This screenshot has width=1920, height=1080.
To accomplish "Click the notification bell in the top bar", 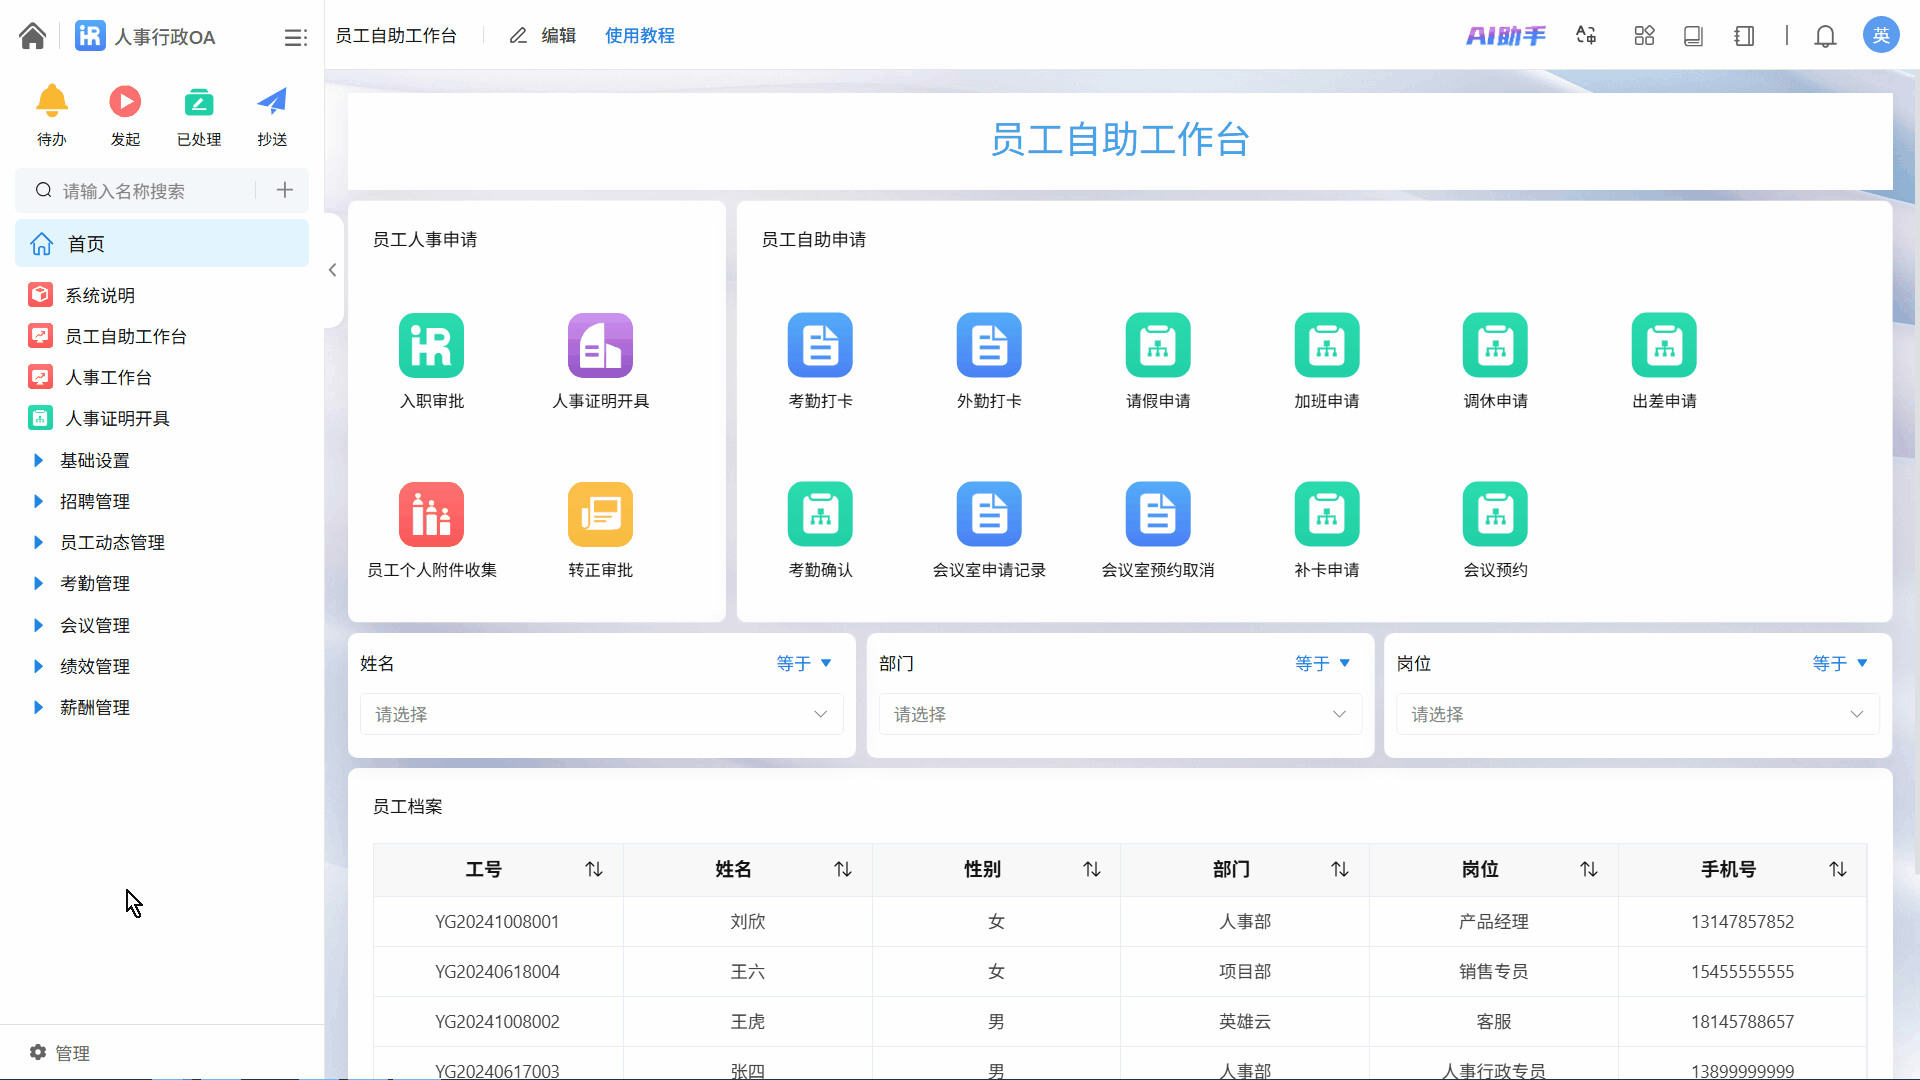I will 1825,36.
